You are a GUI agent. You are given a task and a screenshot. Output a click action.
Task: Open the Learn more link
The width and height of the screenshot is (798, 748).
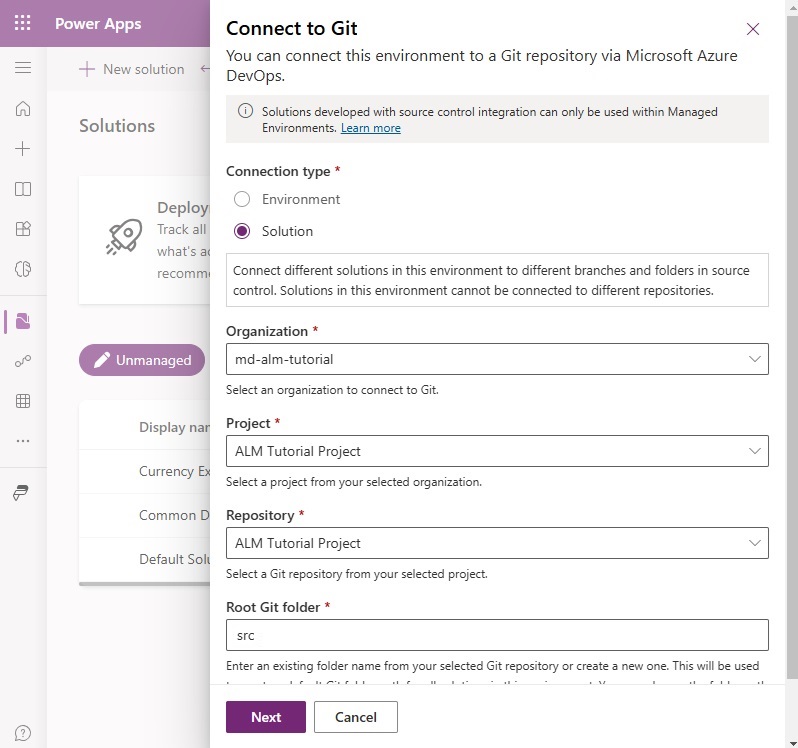click(x=370, y=128)
